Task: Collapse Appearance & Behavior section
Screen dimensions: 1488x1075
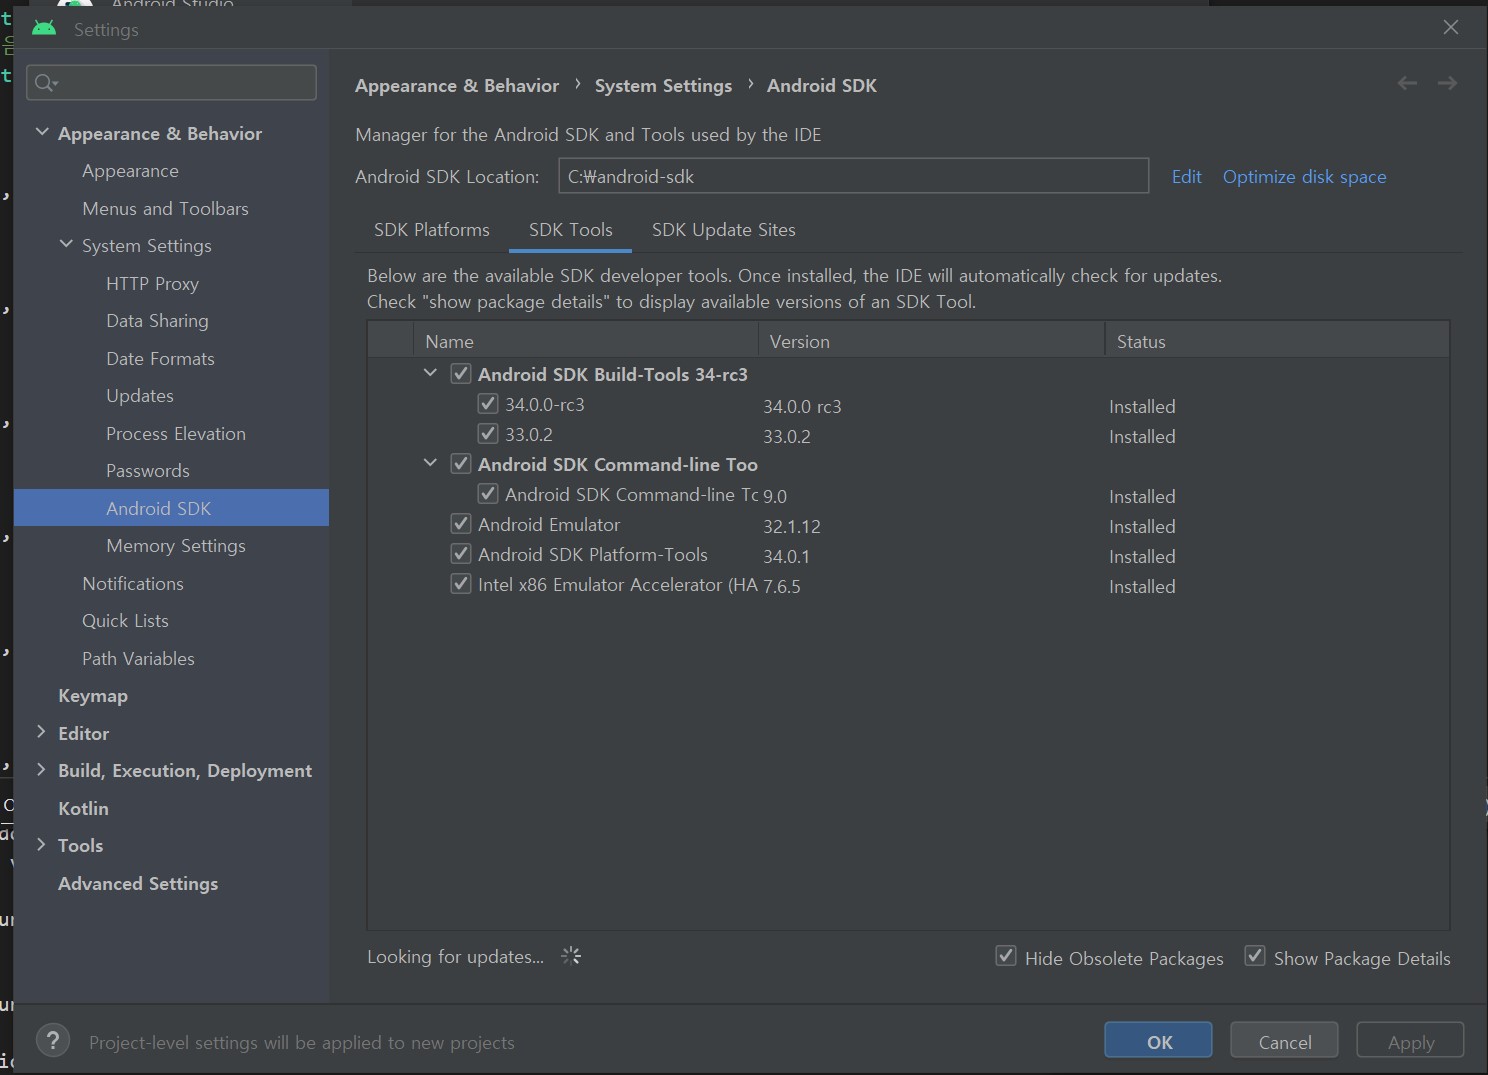Action: pyautogui.click(x=42, y=132)
